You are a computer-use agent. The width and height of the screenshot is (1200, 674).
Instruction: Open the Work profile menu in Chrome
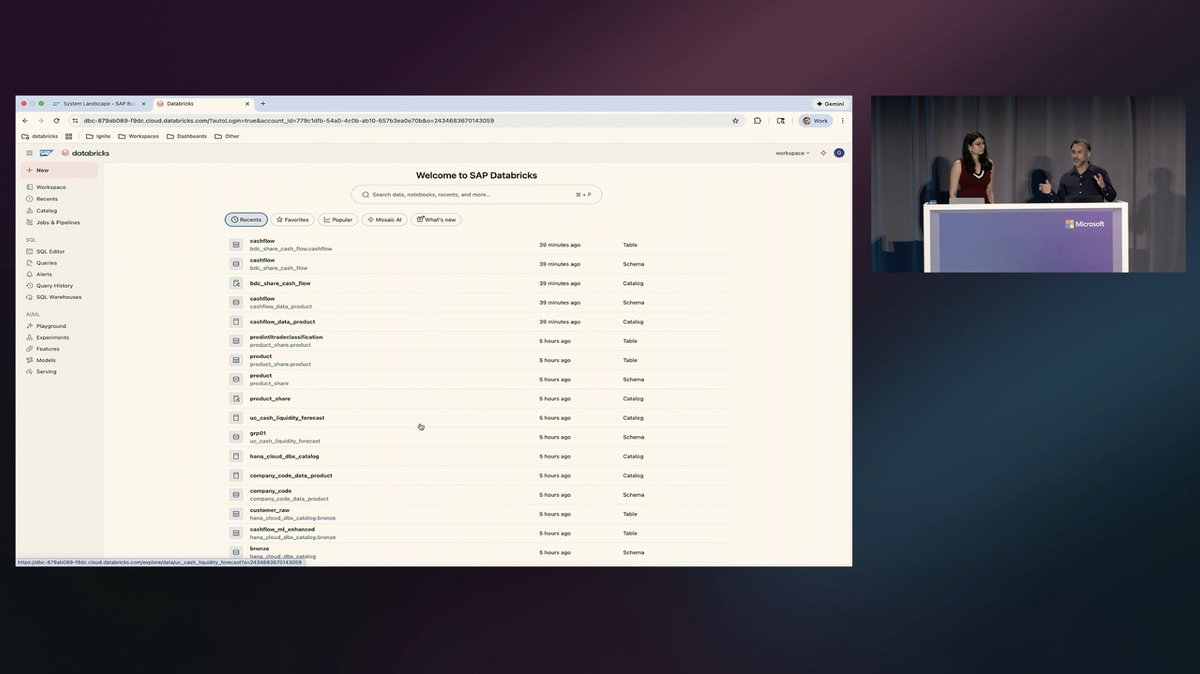pyautogui.click(x=815, y=120)
